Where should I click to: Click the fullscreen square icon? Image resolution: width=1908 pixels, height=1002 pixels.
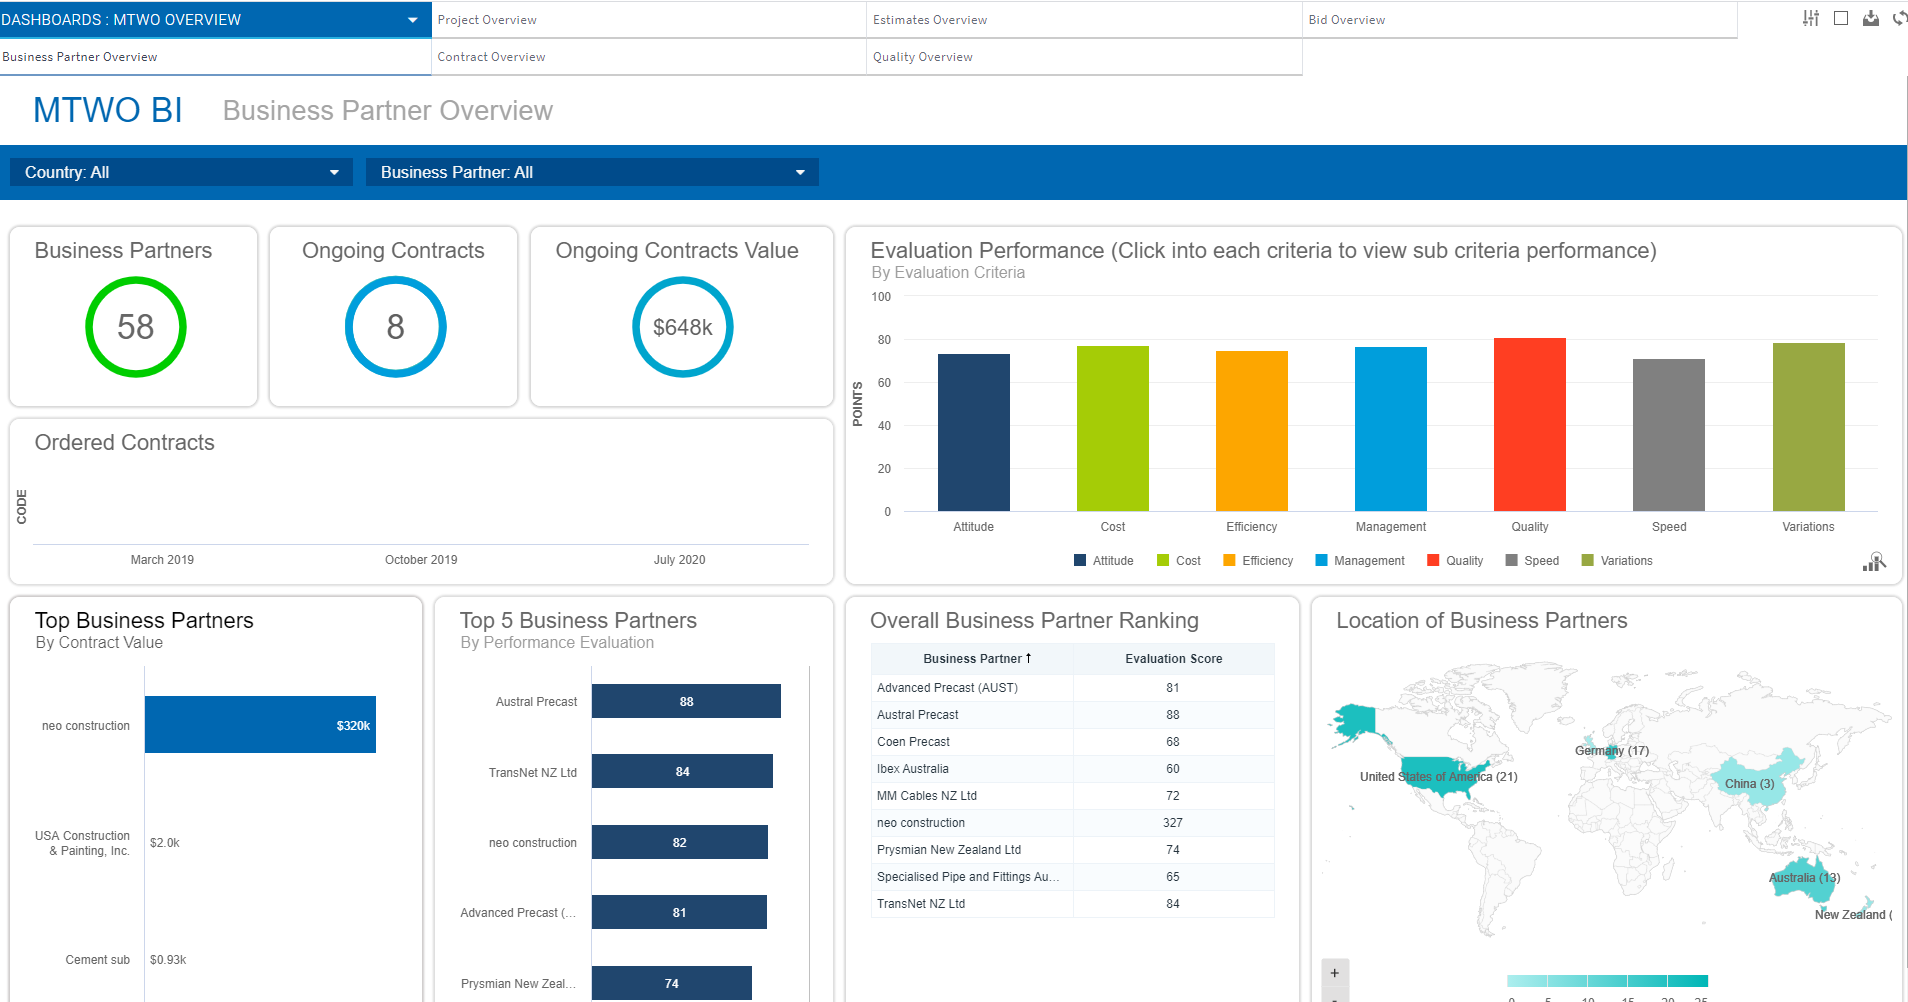coord(1841,18)
